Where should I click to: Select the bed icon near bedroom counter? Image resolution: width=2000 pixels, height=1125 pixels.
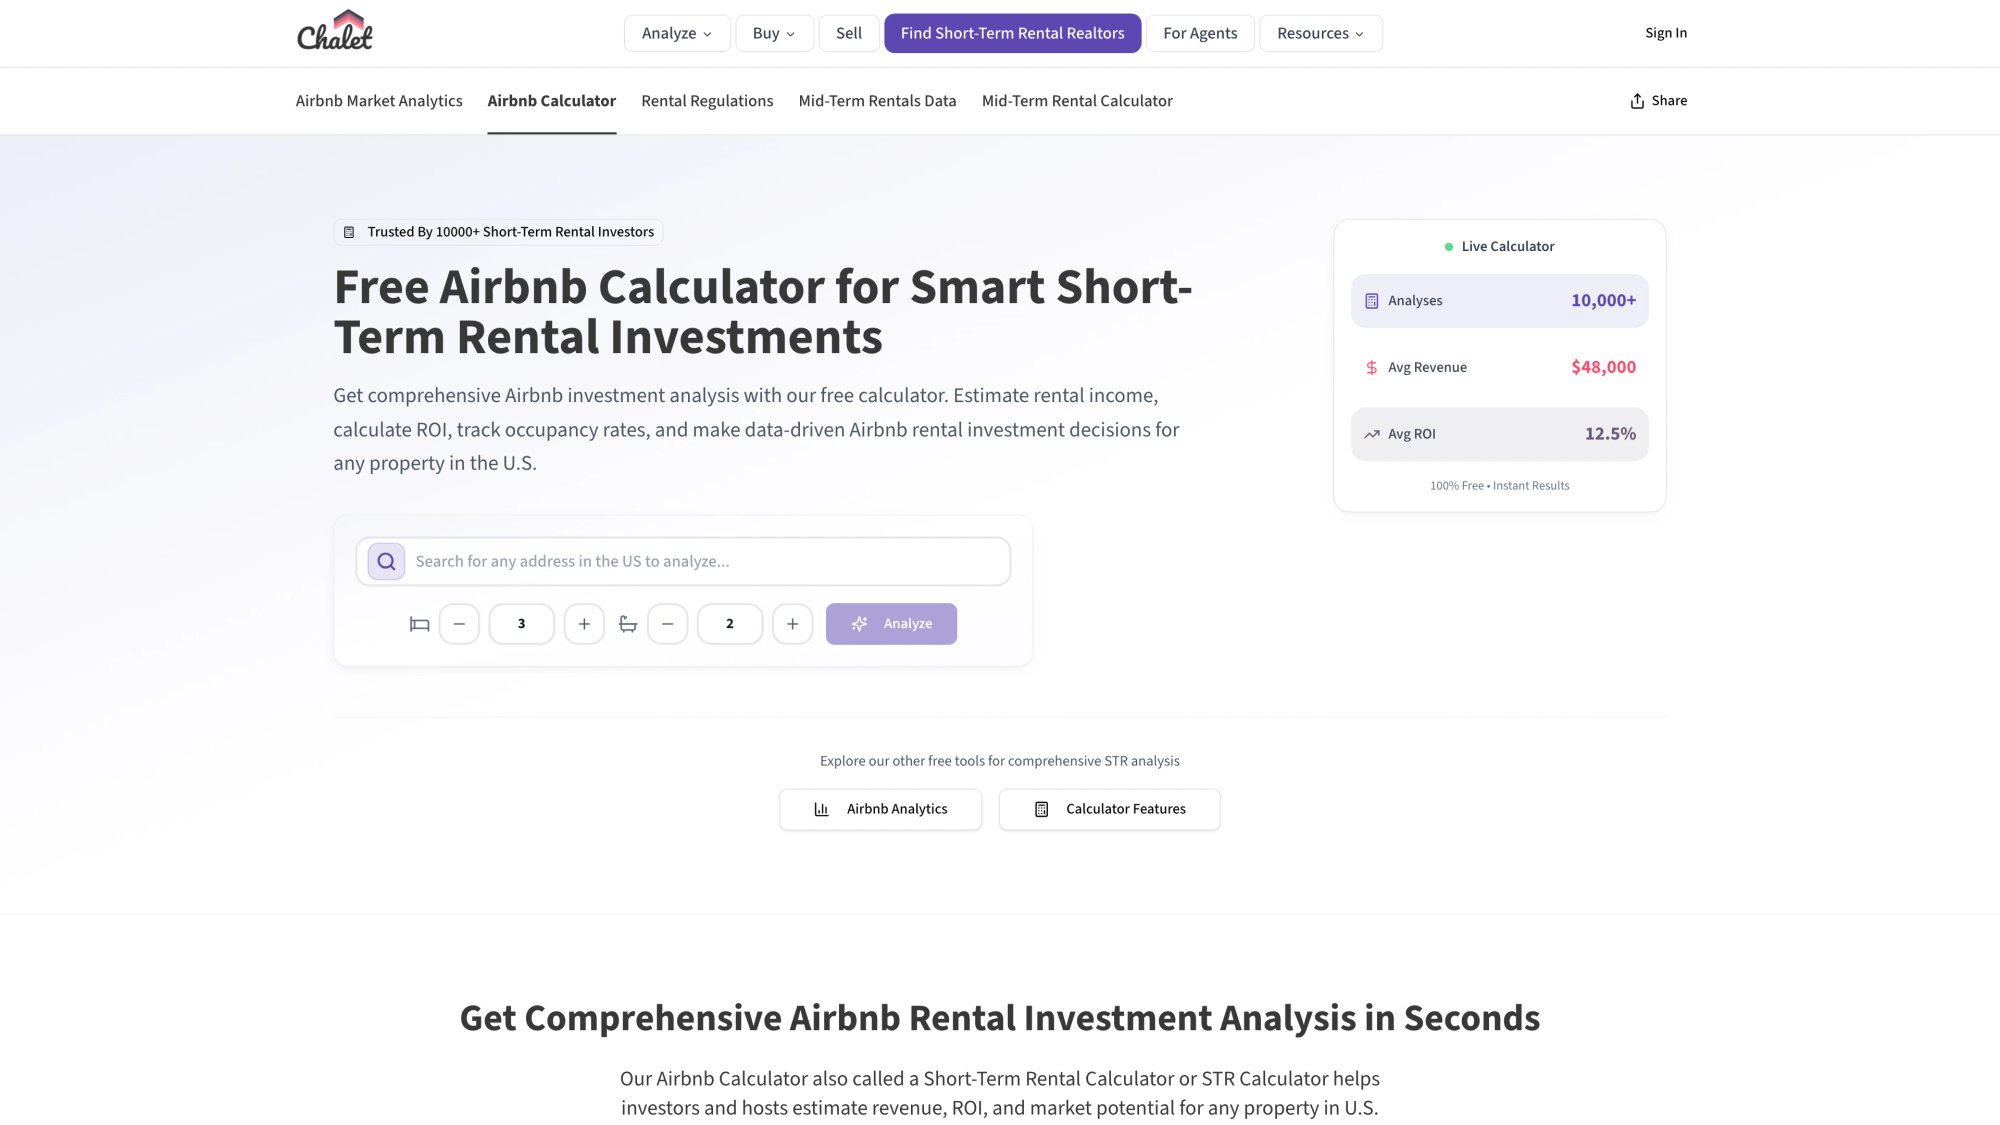419,623
